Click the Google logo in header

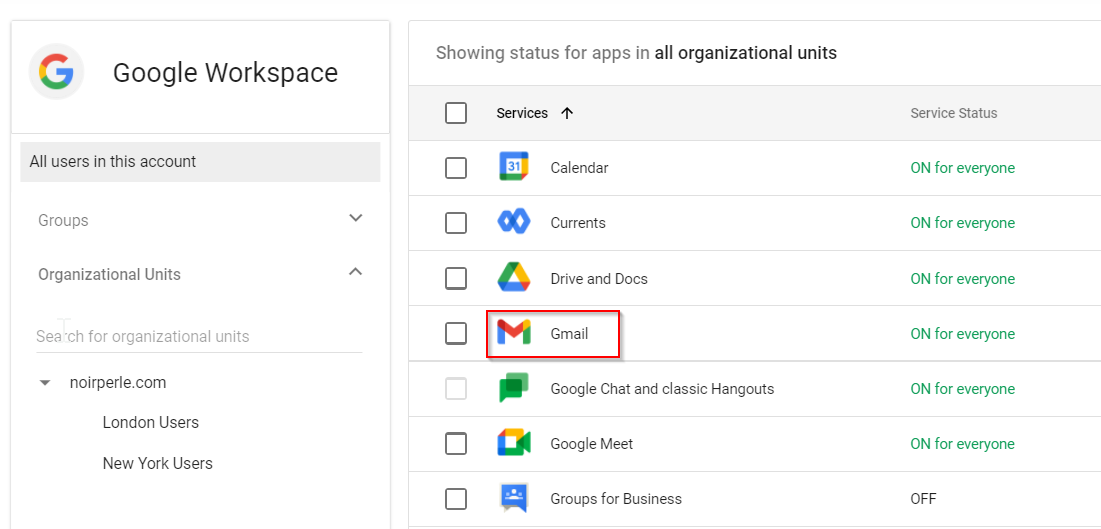tap(56, 72)
